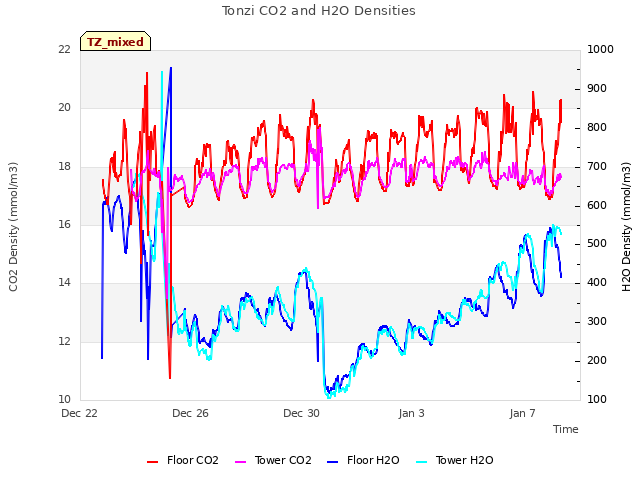The height and width of the screenshot is (480, 640).
Task: Click the Tower CO2 legend entry
Action: [273, 460]
